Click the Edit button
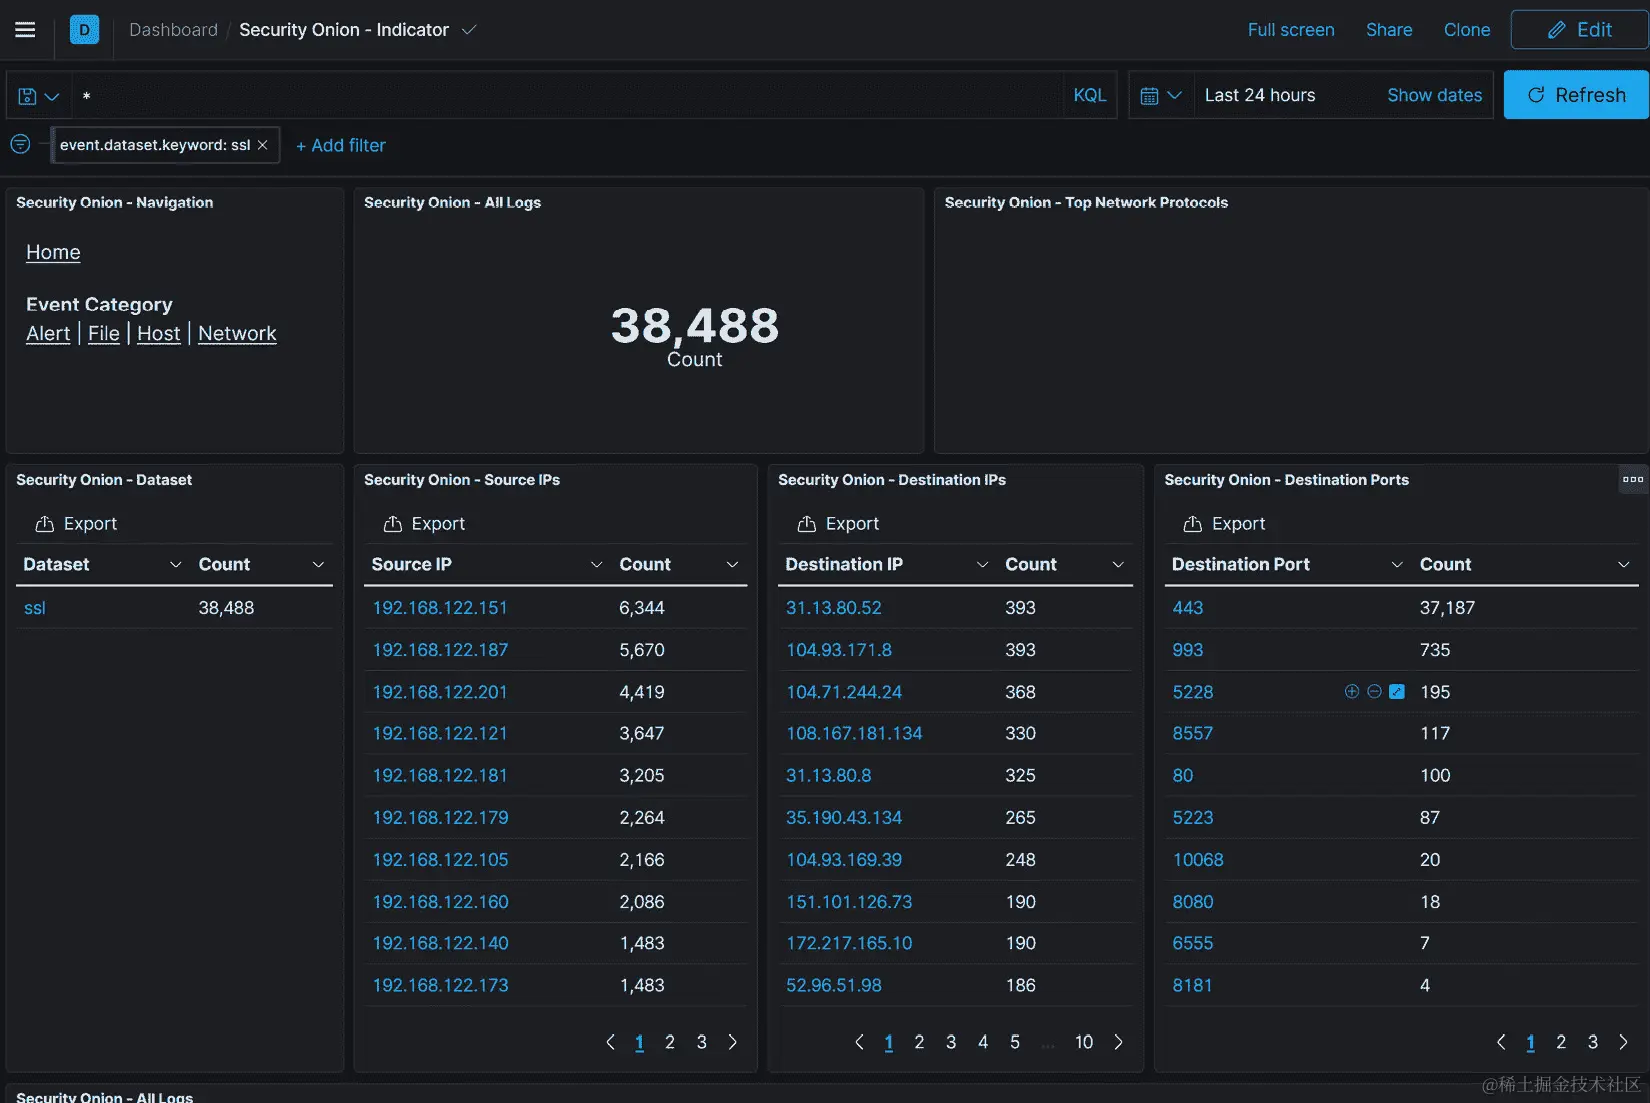The height and width of the screenshot is (1103, 1650). tap(1580, 30)
